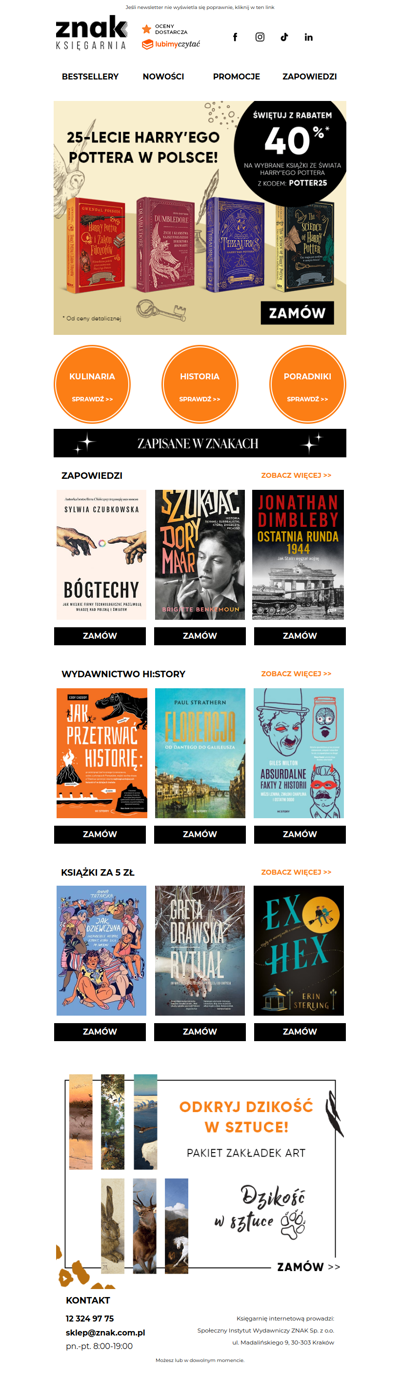Click Zamów under Ostatnia Runda 1944
Viewport: 400px width, 1387px height.
point(300,636)
